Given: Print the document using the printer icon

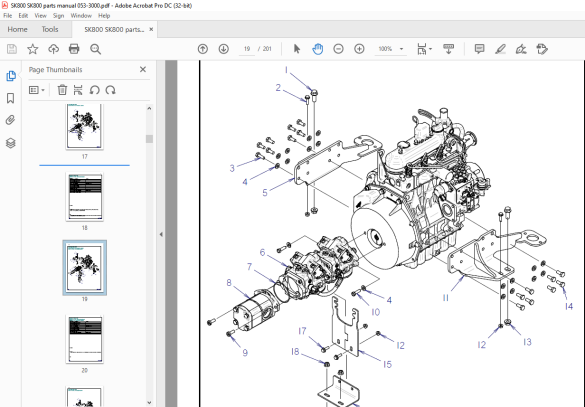Looking at the screenshot, I should [x=74, y=49].
